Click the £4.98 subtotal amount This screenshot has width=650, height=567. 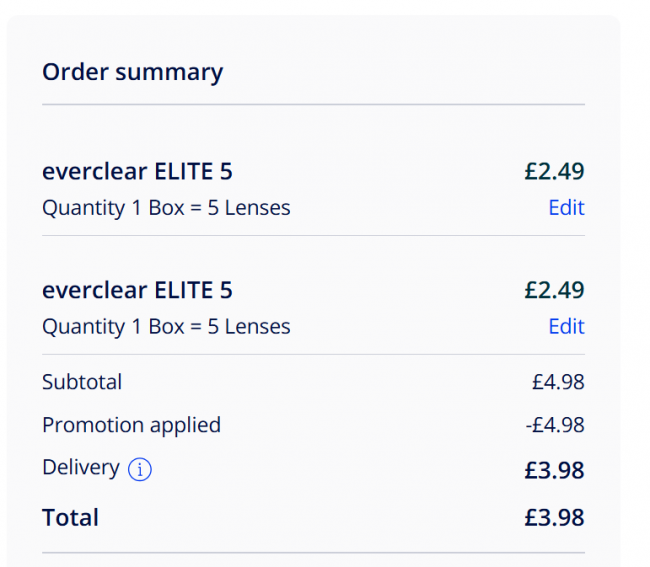pos(558,382)
